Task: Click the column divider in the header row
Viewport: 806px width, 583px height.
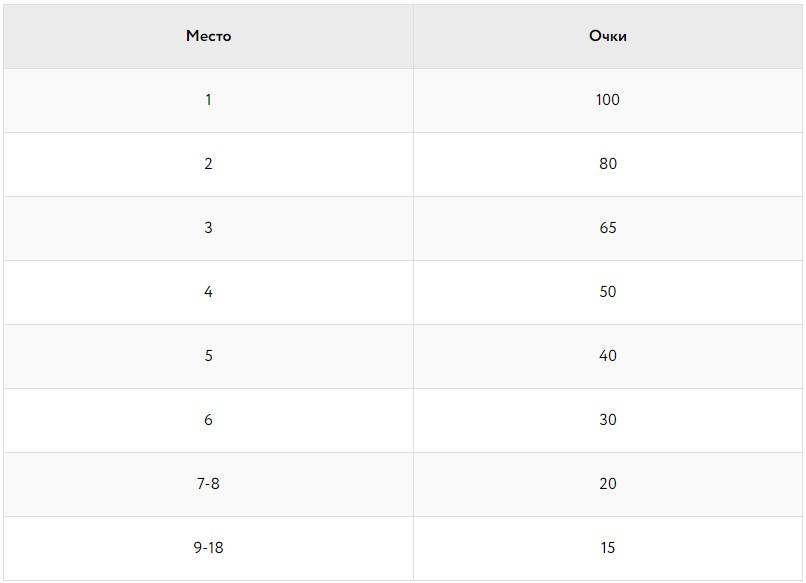Action: click(x=413, y=36)
